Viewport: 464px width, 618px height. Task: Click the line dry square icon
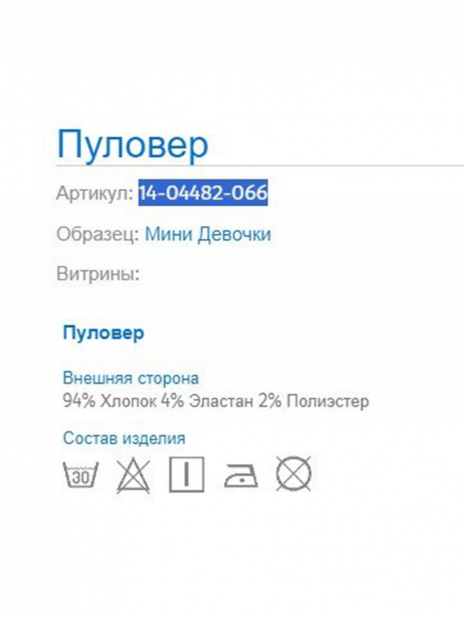tap(187, 475)
